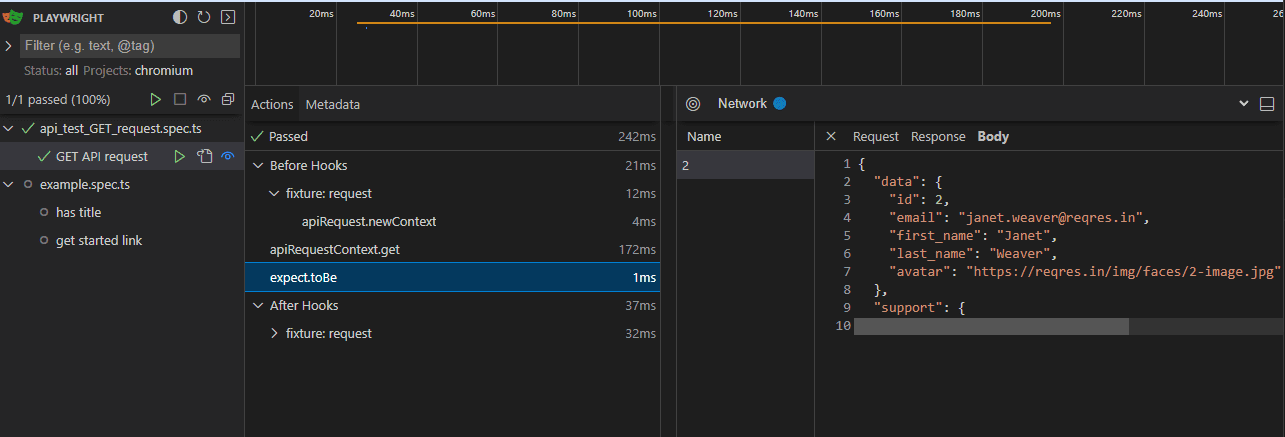Click the reload tests icon
Image resolution: width=1285 pixels, height=437 pixels.
(204, 17)
